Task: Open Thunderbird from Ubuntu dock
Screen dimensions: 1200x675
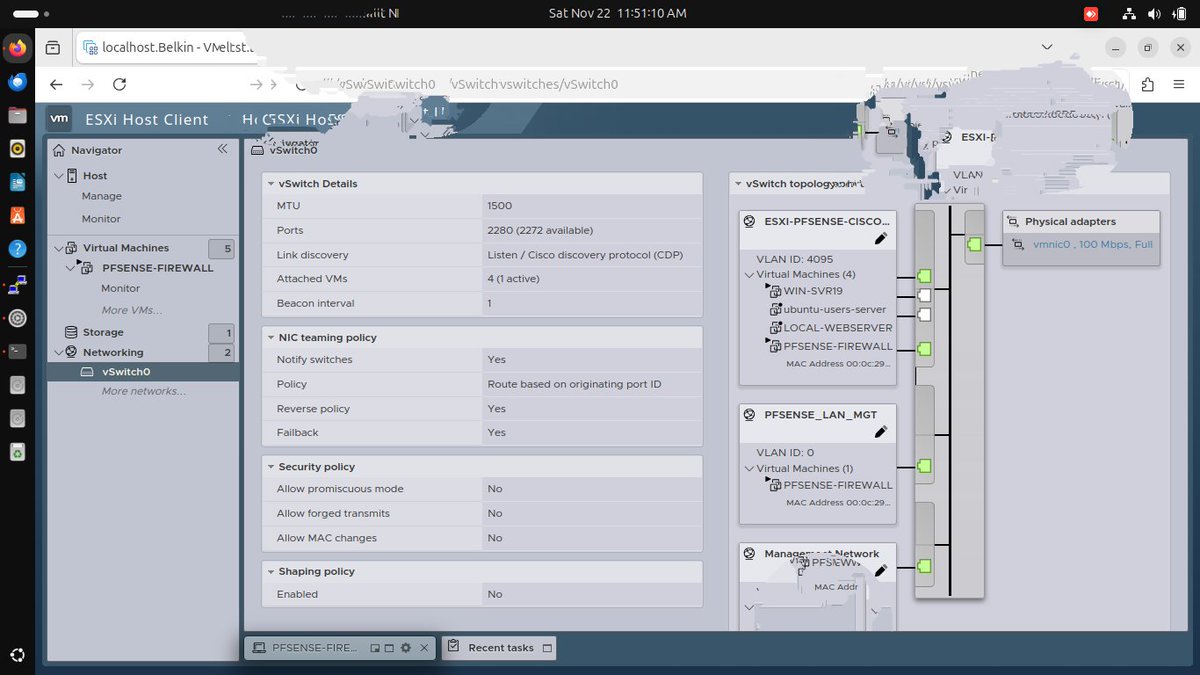Action: pos(17,81)
